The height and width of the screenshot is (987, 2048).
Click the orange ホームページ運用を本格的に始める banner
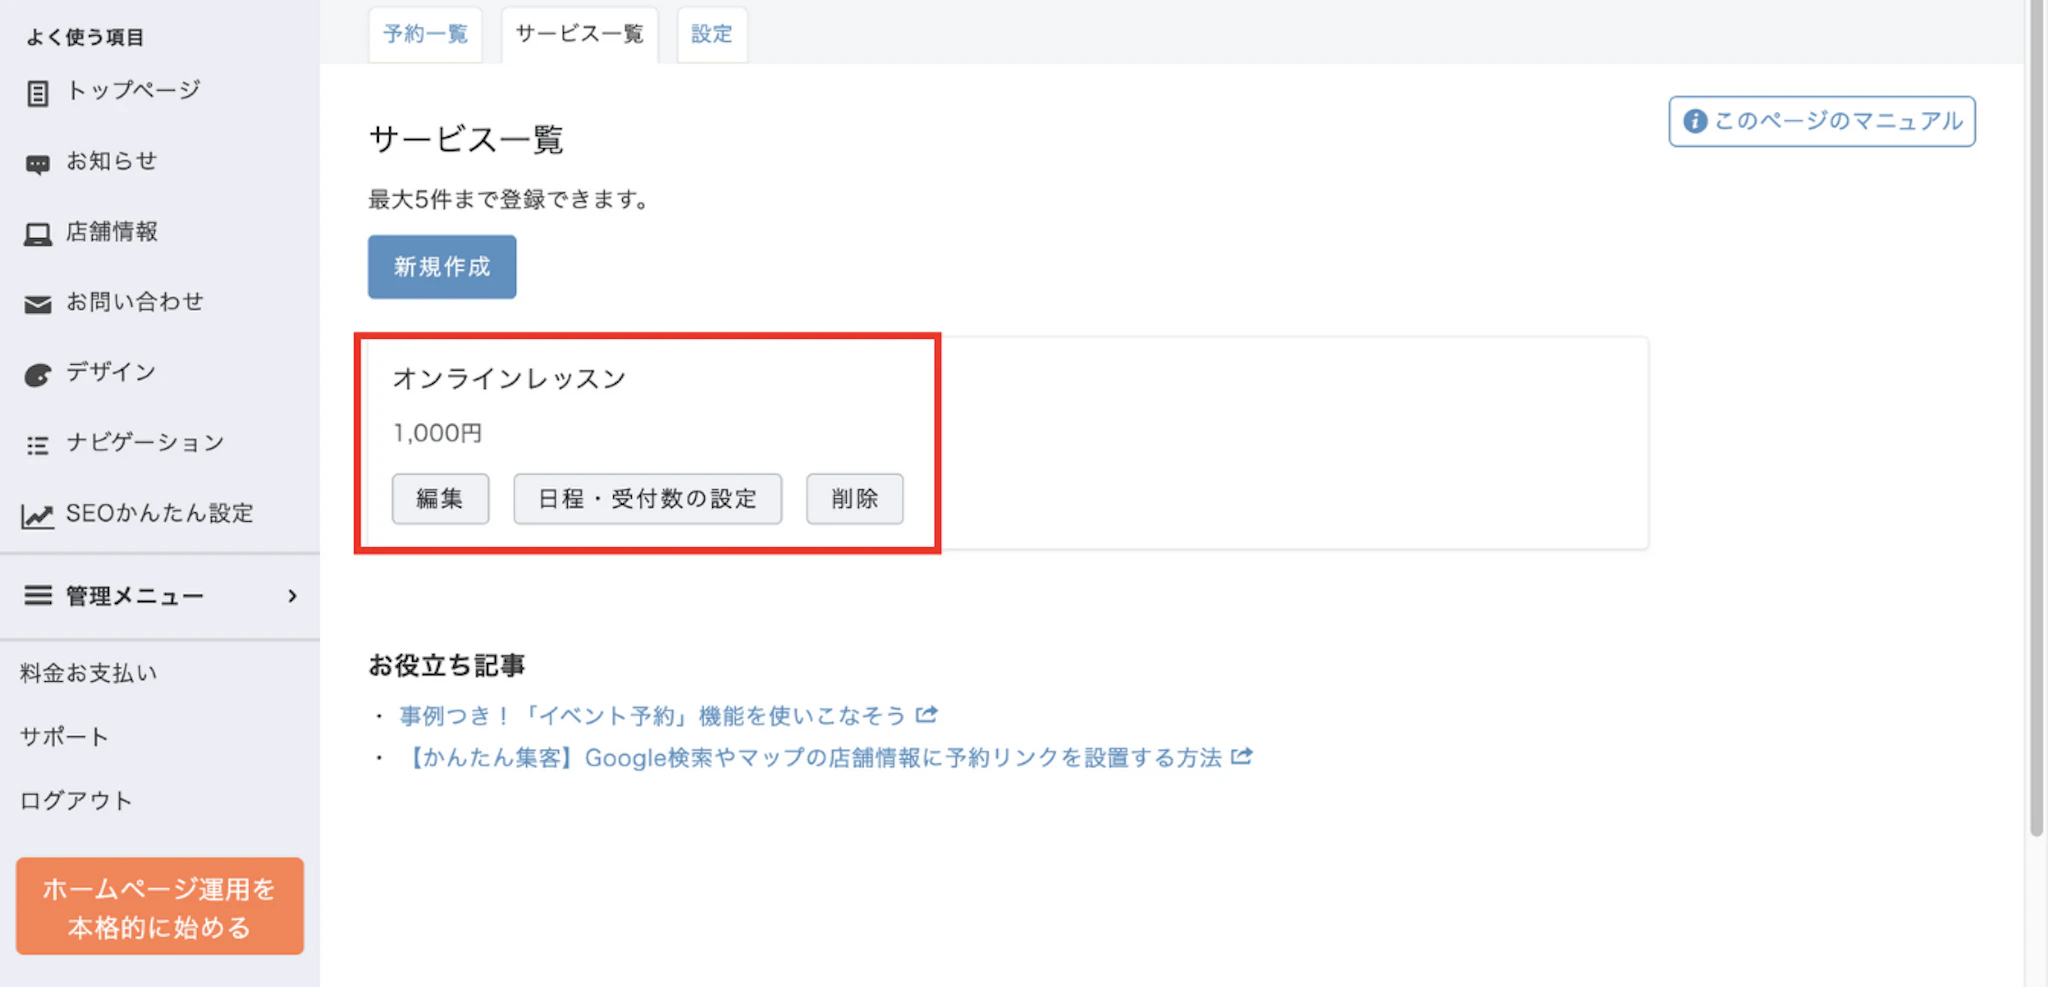click(x=160, y=906)
